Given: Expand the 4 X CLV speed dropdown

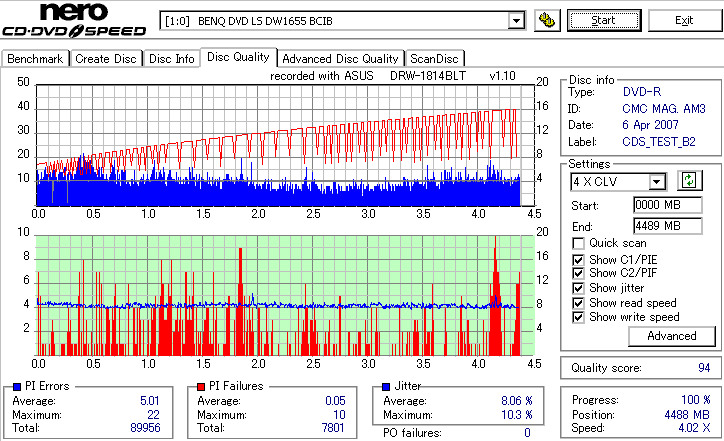Looking at the screenshot, I should coord(657,182).
